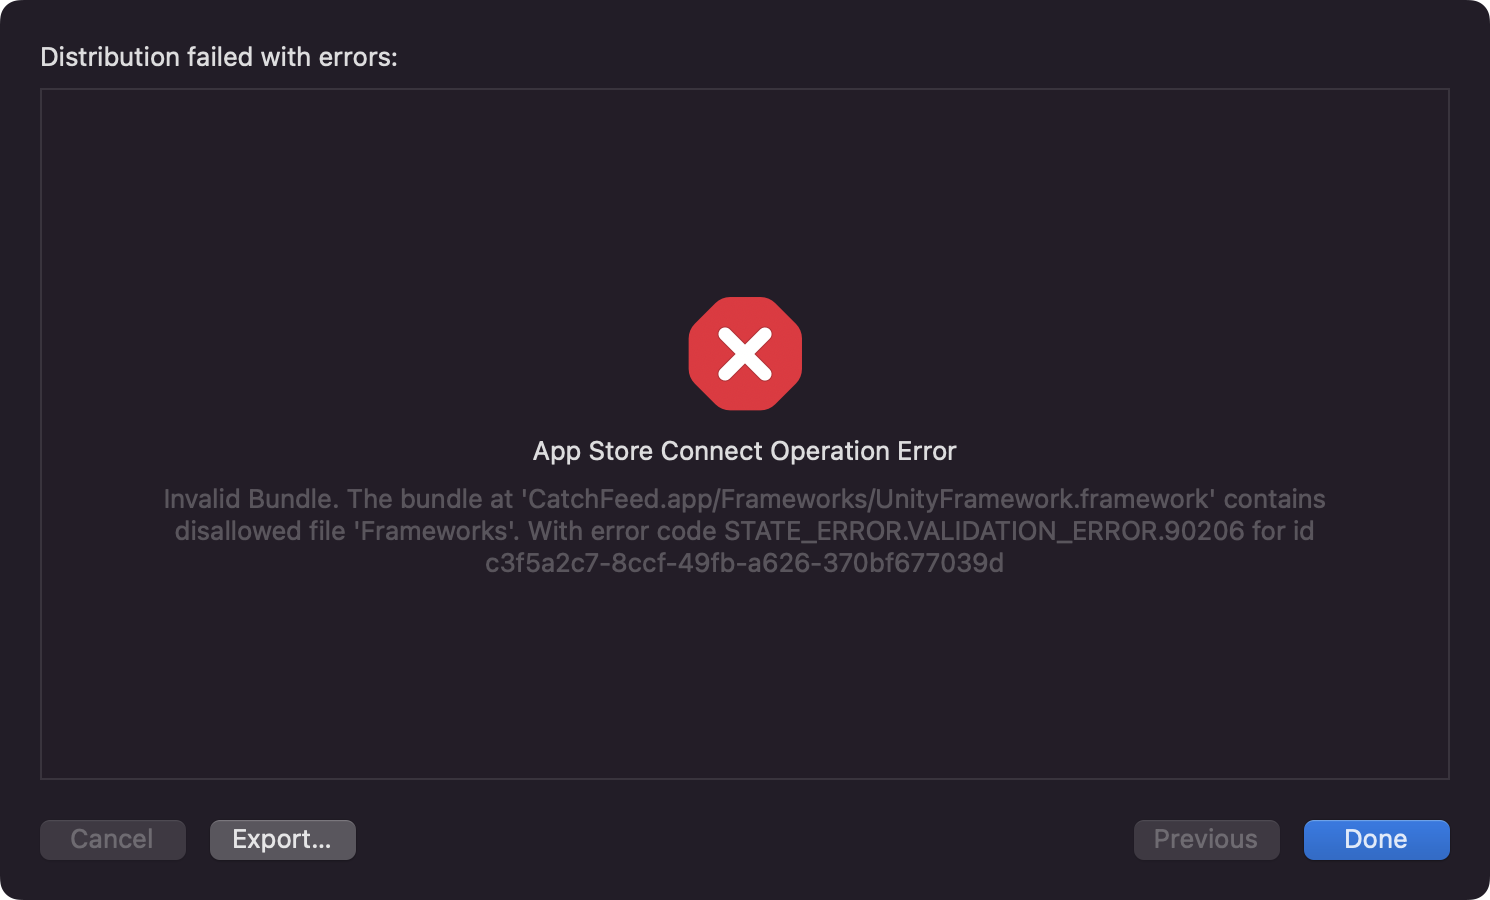Click the word 'contains' in the message

tap(1275, 499)
